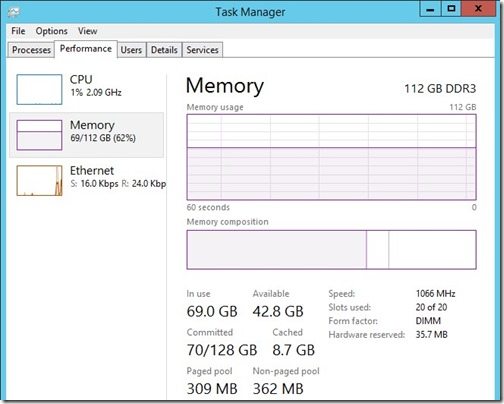This screenshot has height=404, width=504.
Task: Click the in-use segment of Memory composition
Action: coord(277,249)
